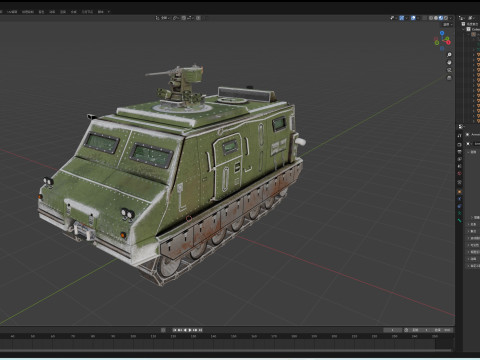
Task: Toggle camera view with the camera icon
Action: click(x=449, y=70)
